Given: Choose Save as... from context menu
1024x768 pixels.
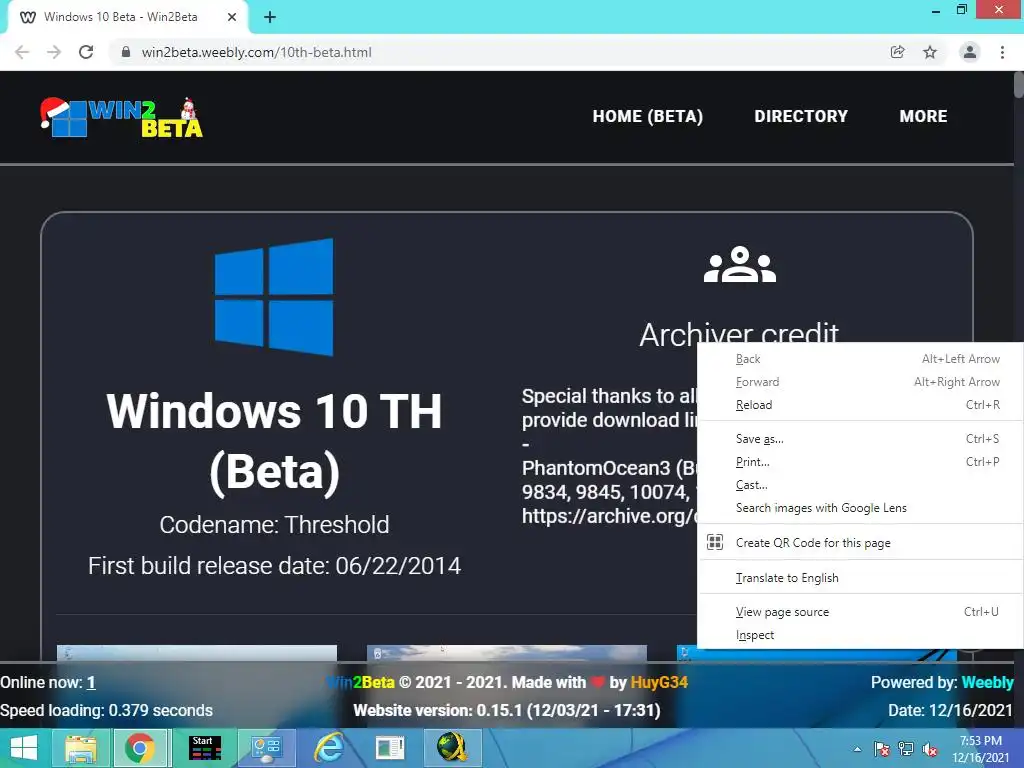Looking at the screenshot, I should 860,438.
